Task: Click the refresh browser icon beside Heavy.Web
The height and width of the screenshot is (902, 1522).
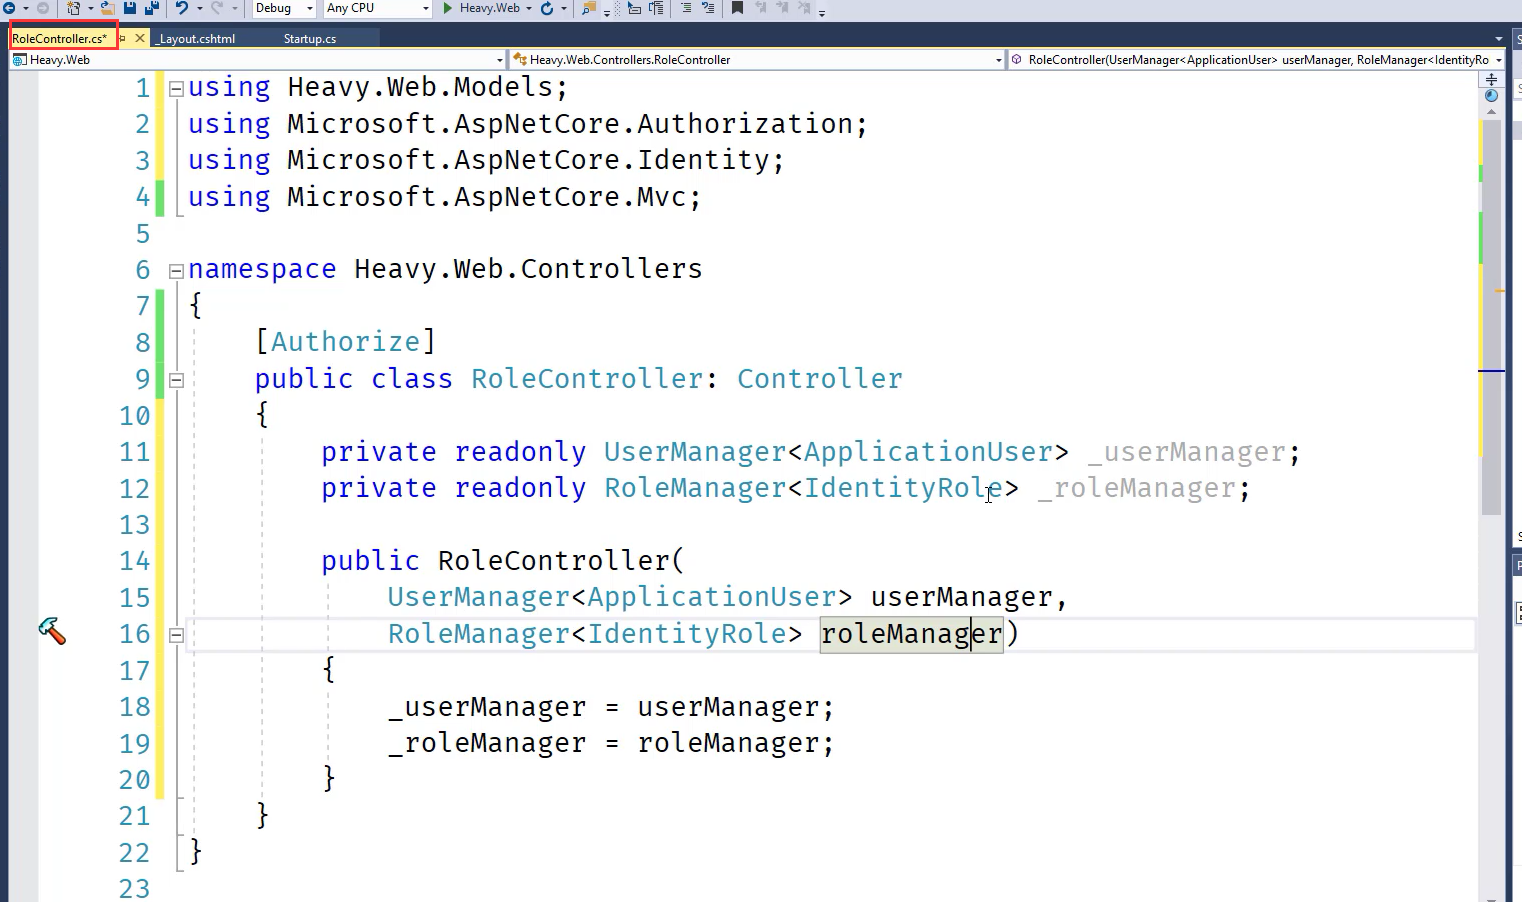Action: coord(547,8)
